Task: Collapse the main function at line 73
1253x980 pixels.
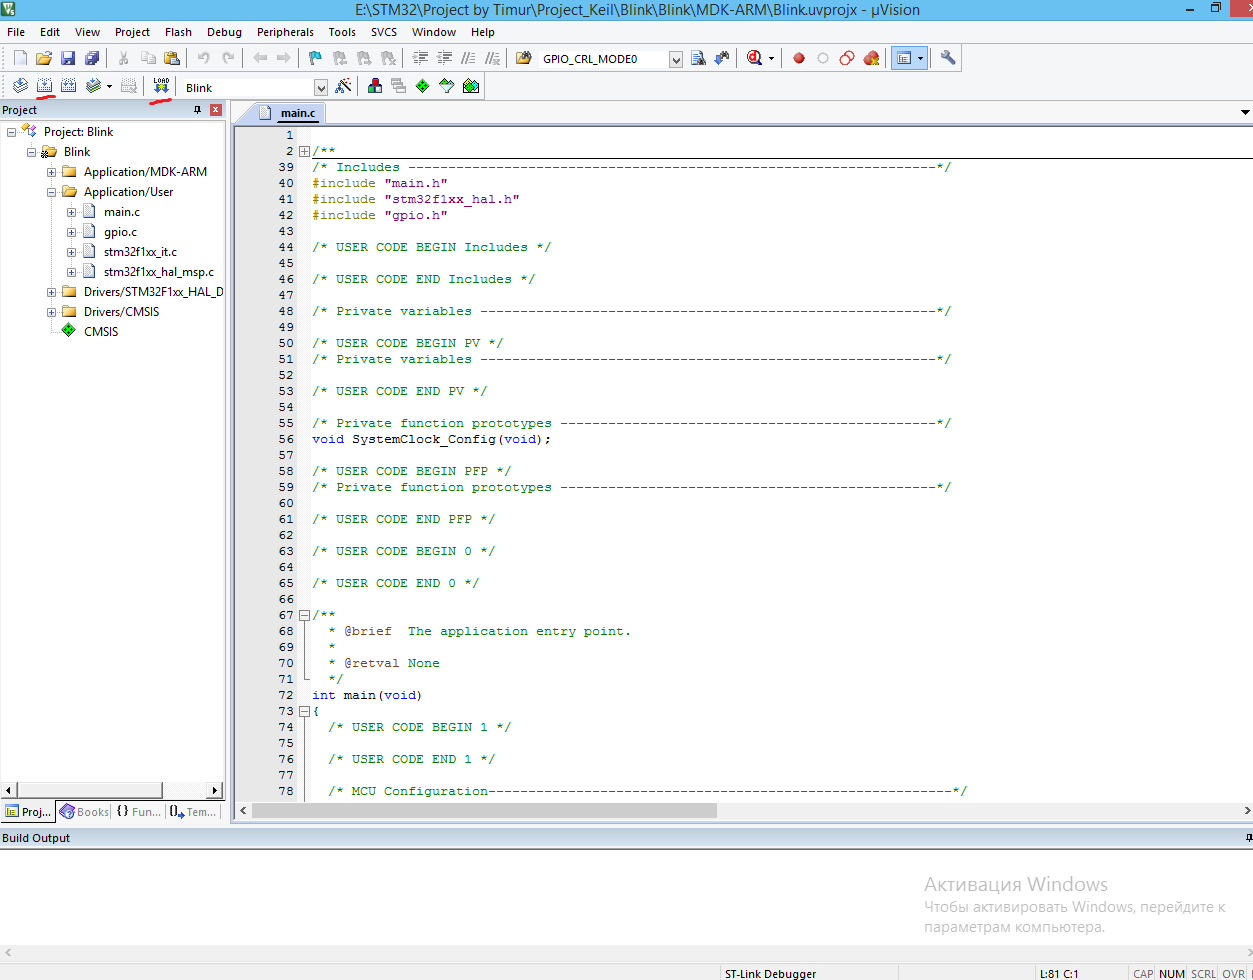Action: 304,711
